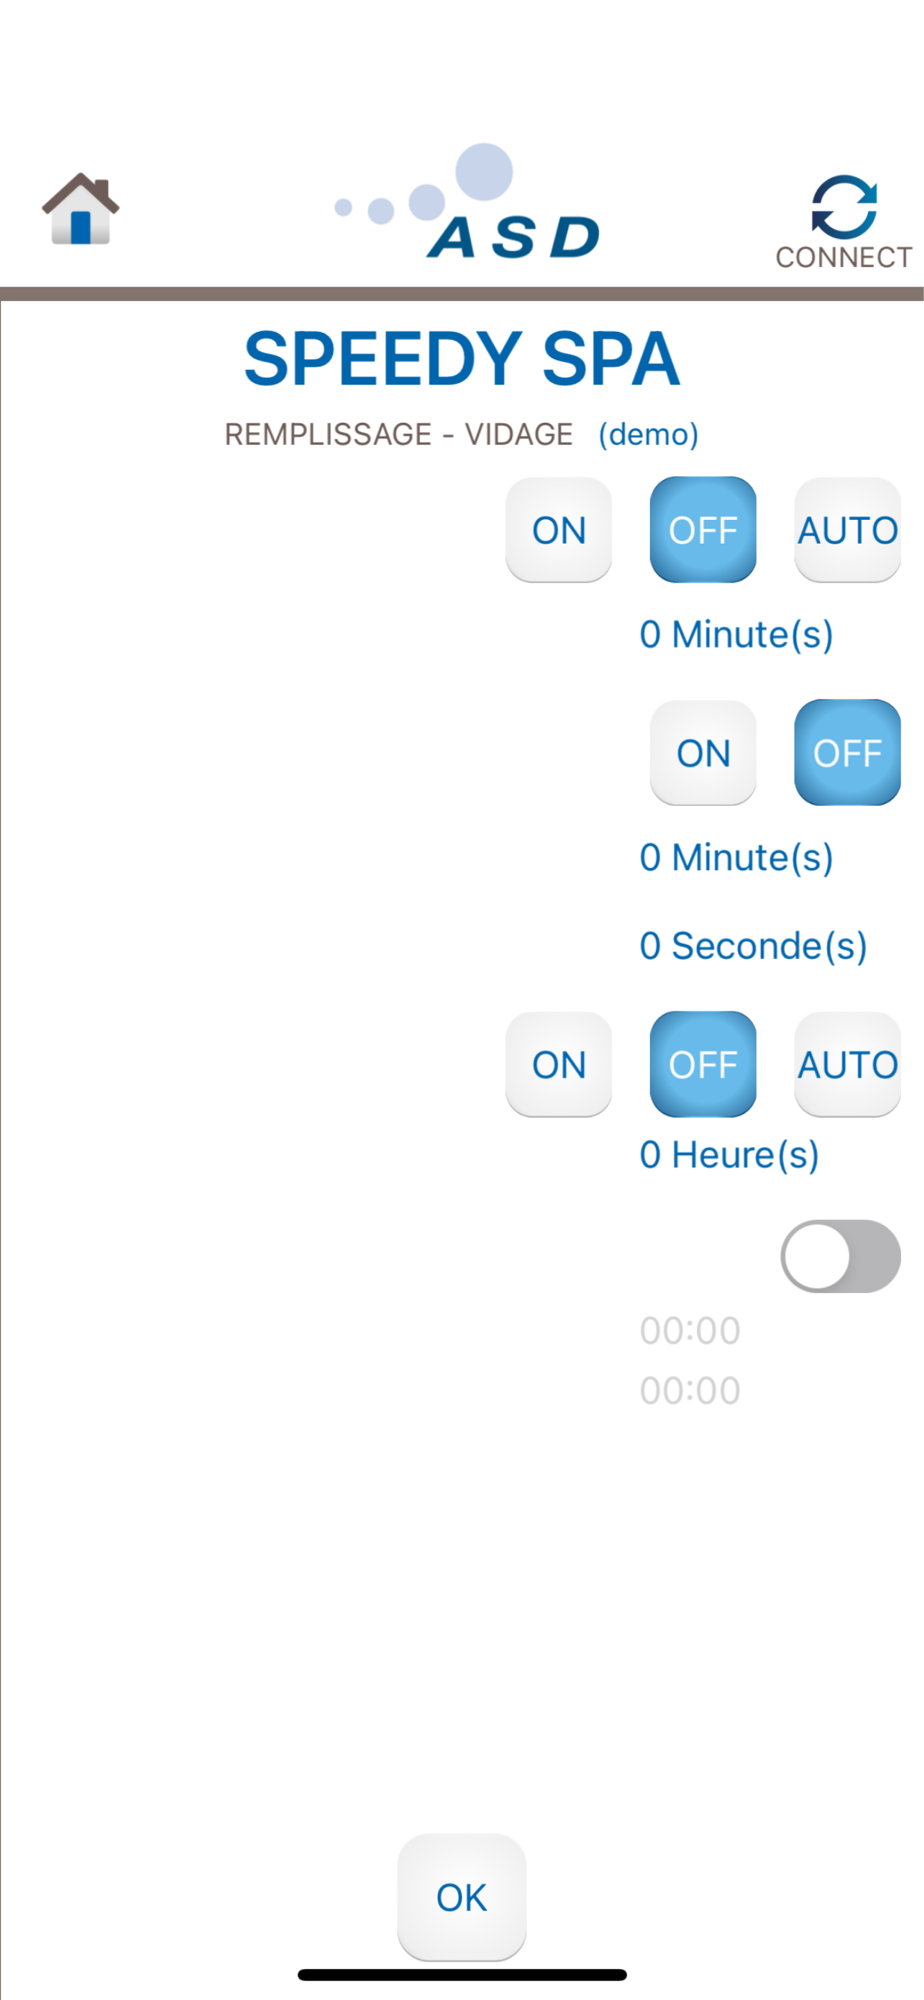Select OFF in the first row
The image size is (924, 2000).
coord(703,530)
